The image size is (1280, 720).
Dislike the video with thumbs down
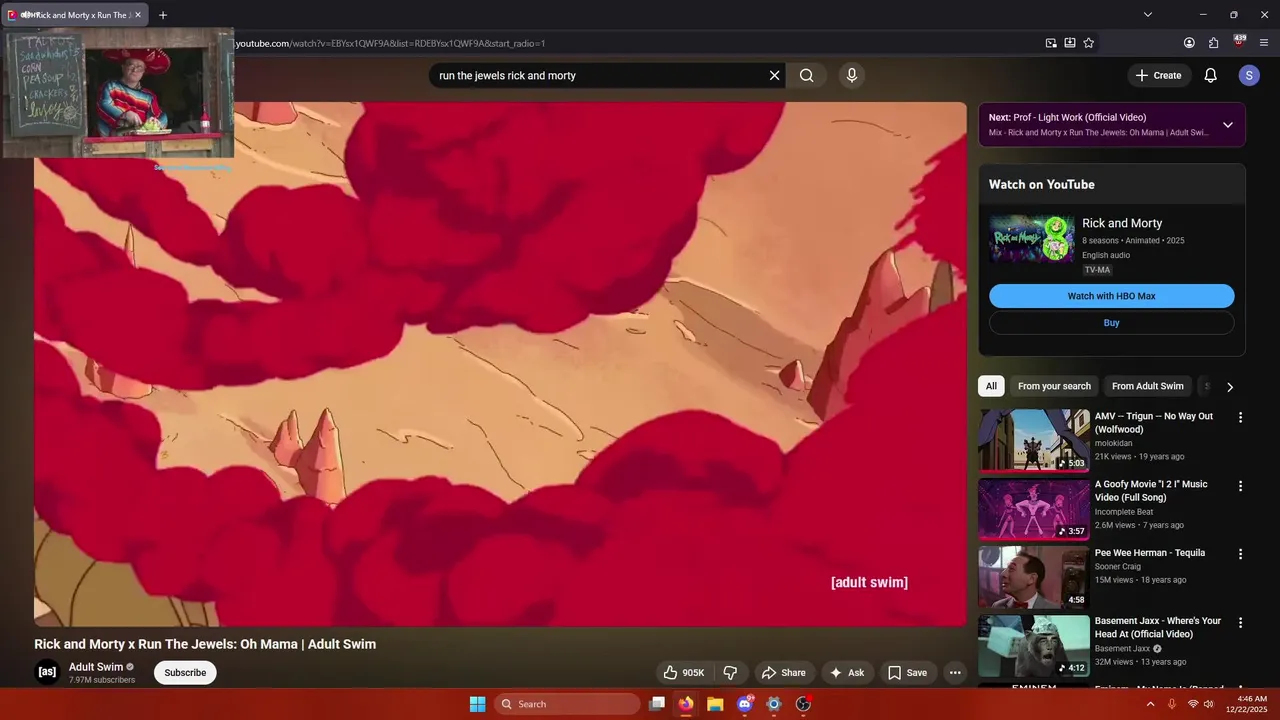pos(730,673)
